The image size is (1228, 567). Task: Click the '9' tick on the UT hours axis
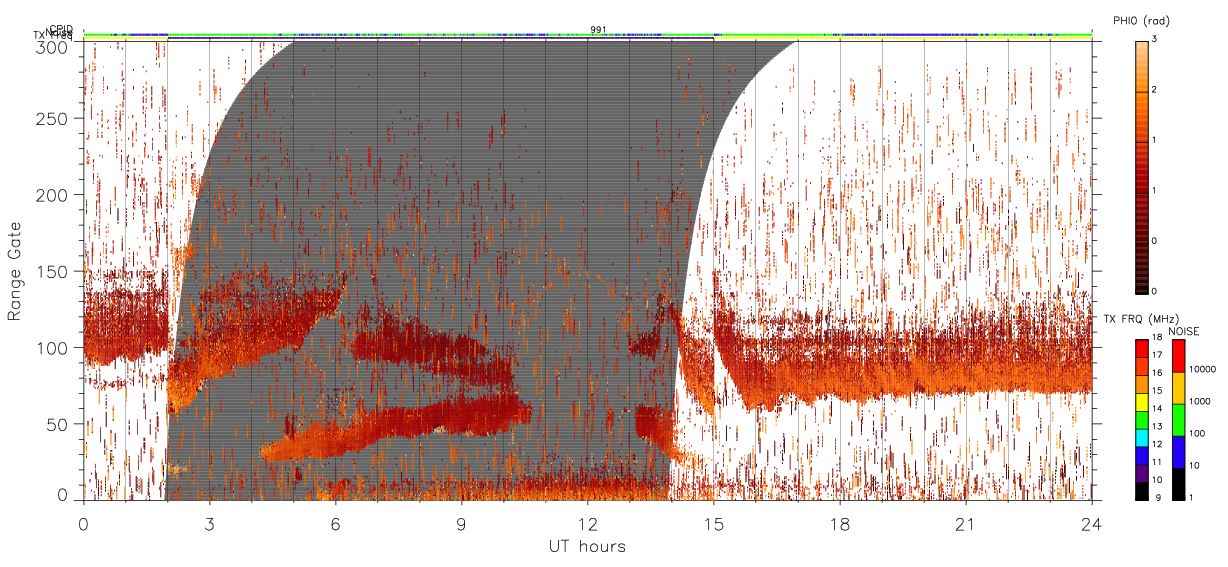pos(461,523)
